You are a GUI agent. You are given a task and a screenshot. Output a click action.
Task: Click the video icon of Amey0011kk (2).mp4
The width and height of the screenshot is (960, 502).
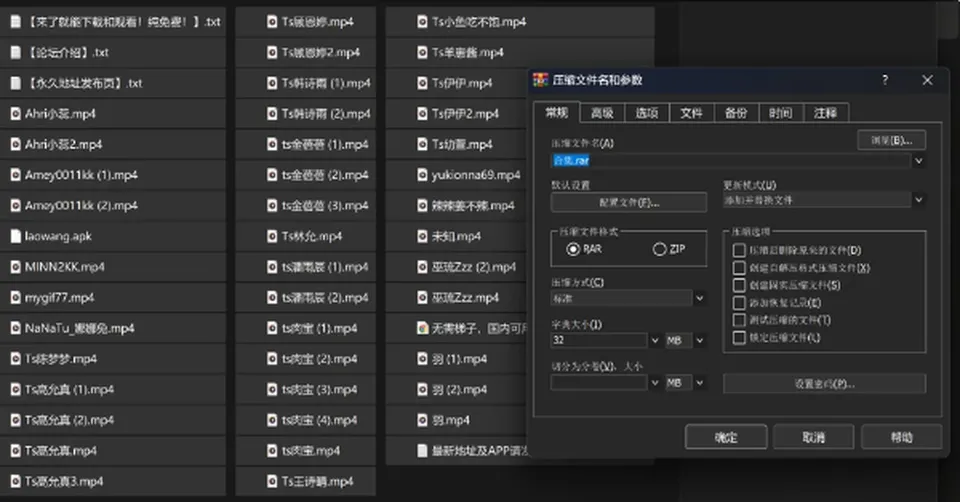tap(16, 206)
